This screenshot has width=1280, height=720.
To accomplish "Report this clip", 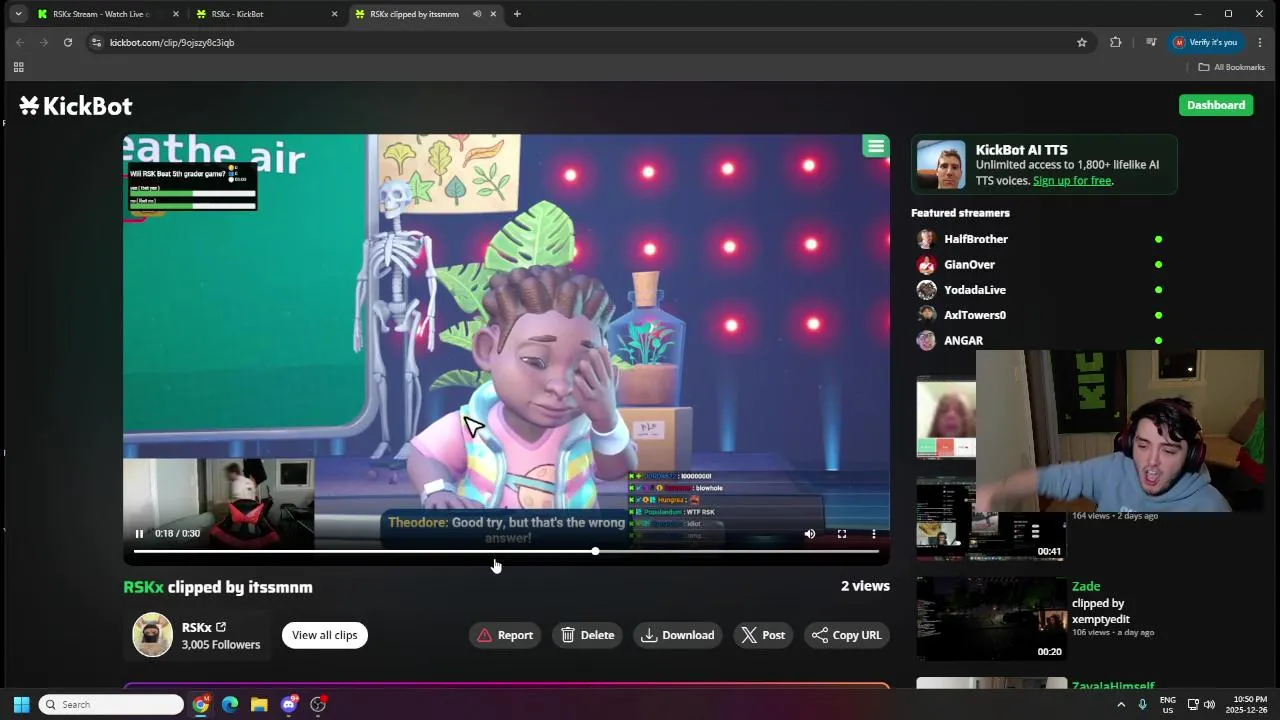I will 505,635.
